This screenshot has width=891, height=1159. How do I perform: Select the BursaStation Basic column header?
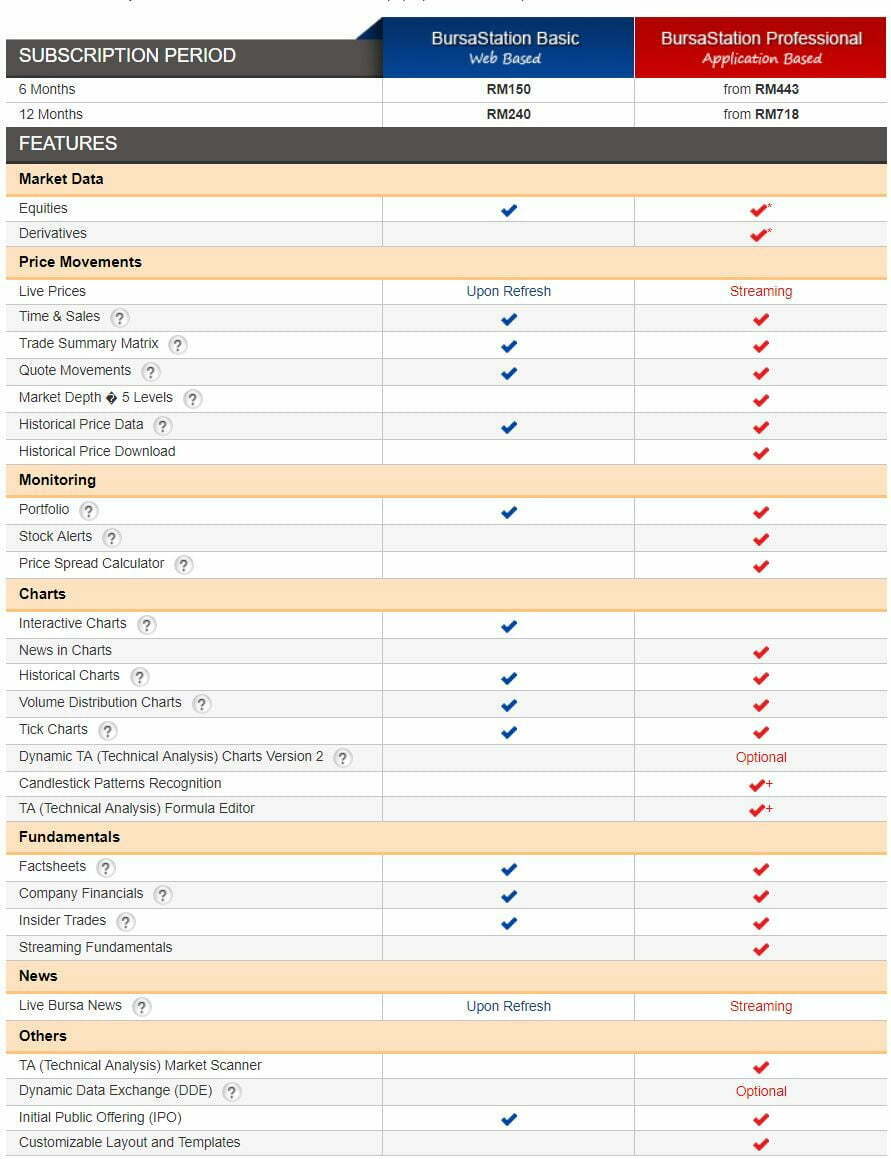(506, 47)
